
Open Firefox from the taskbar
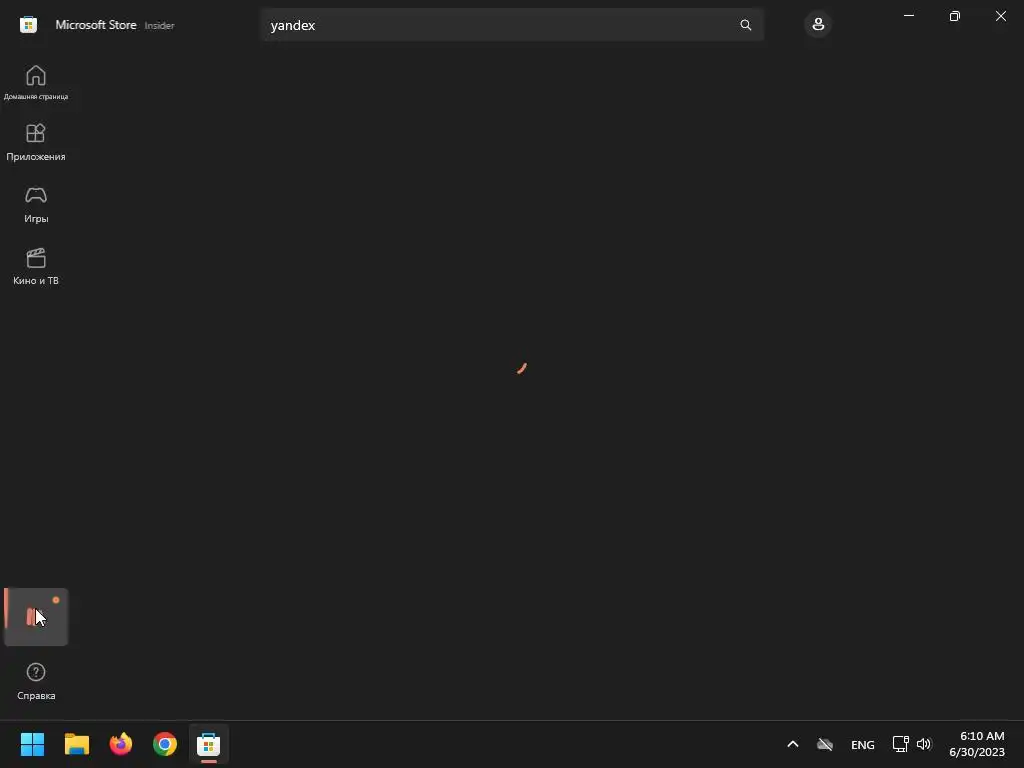coord(121,744)
